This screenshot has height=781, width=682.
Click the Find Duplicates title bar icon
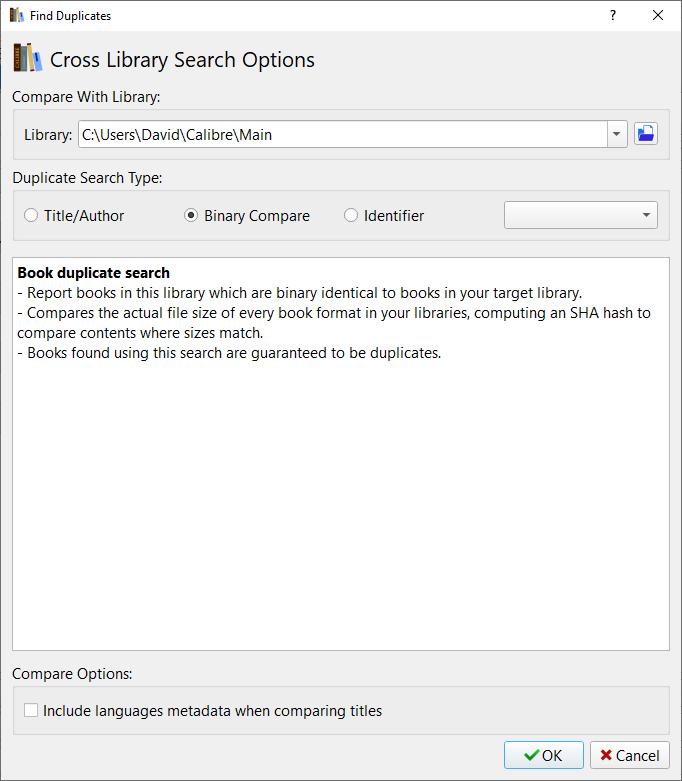[16, 16]
